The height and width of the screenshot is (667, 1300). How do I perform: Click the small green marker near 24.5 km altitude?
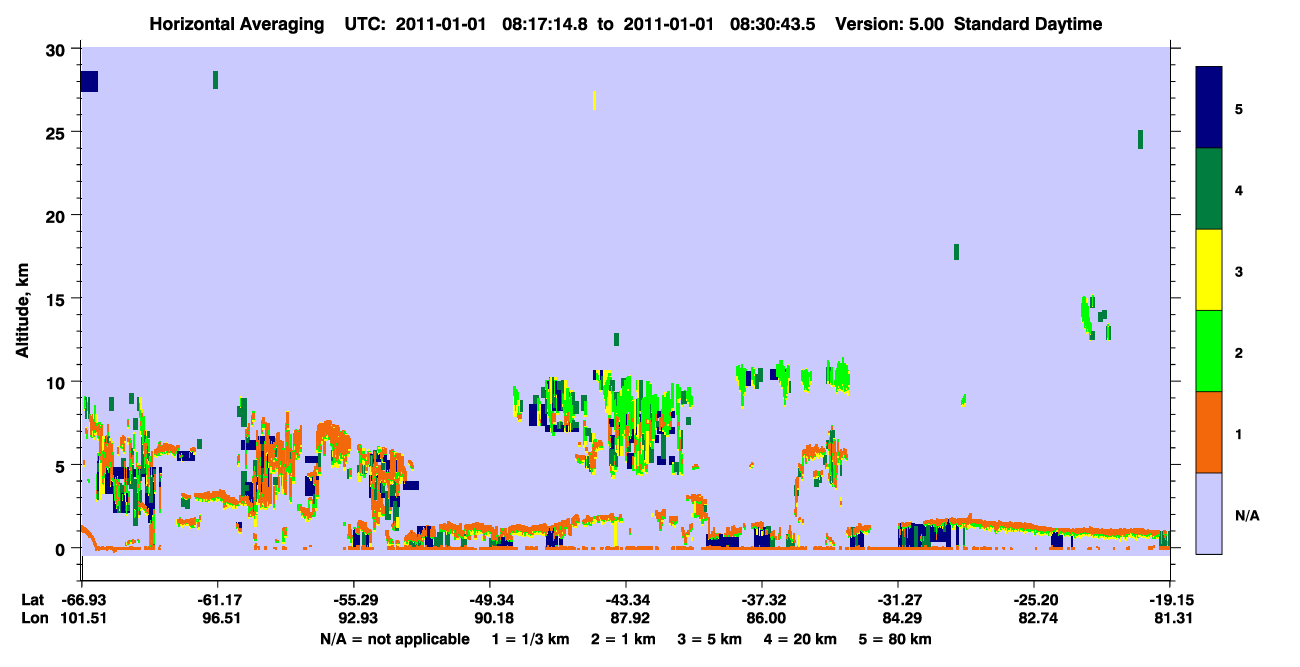click(1140, 140)
